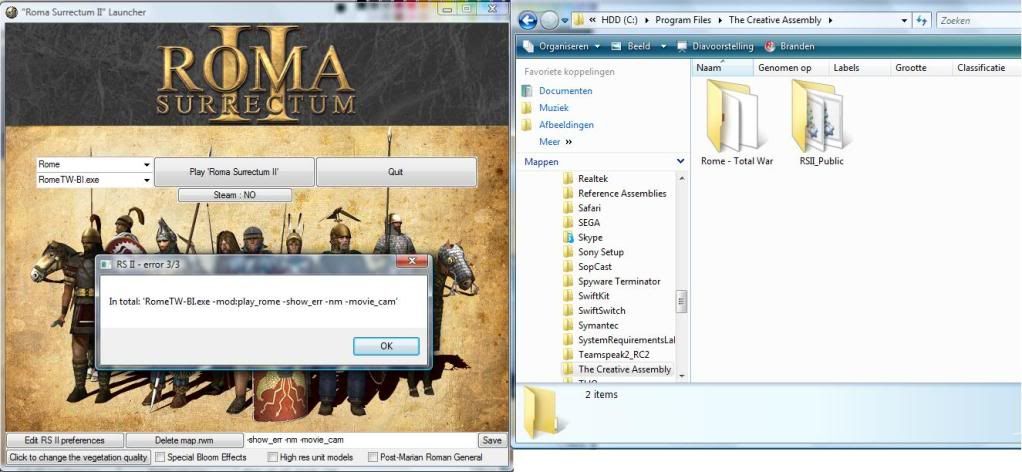Select The Creative Assembly tree folder
This screenshot has height=472, width=1022.
pos(624,370)
